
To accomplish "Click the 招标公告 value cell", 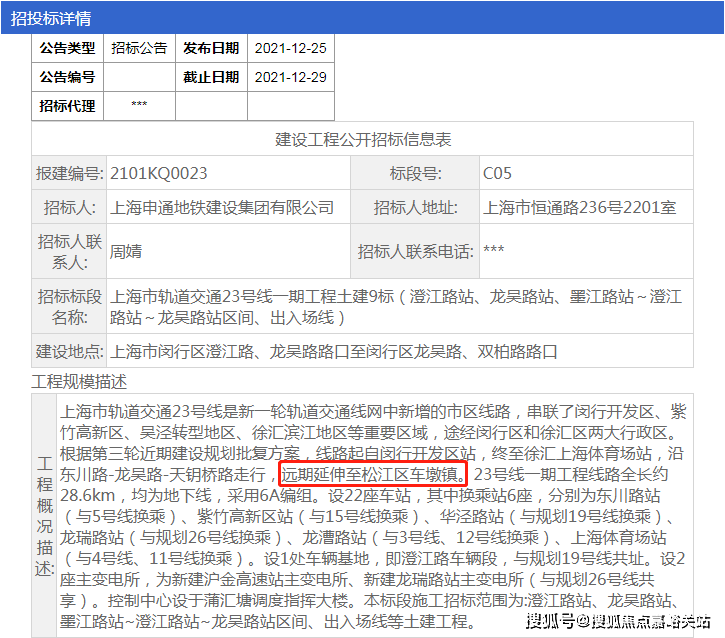I will click(139, 48).
